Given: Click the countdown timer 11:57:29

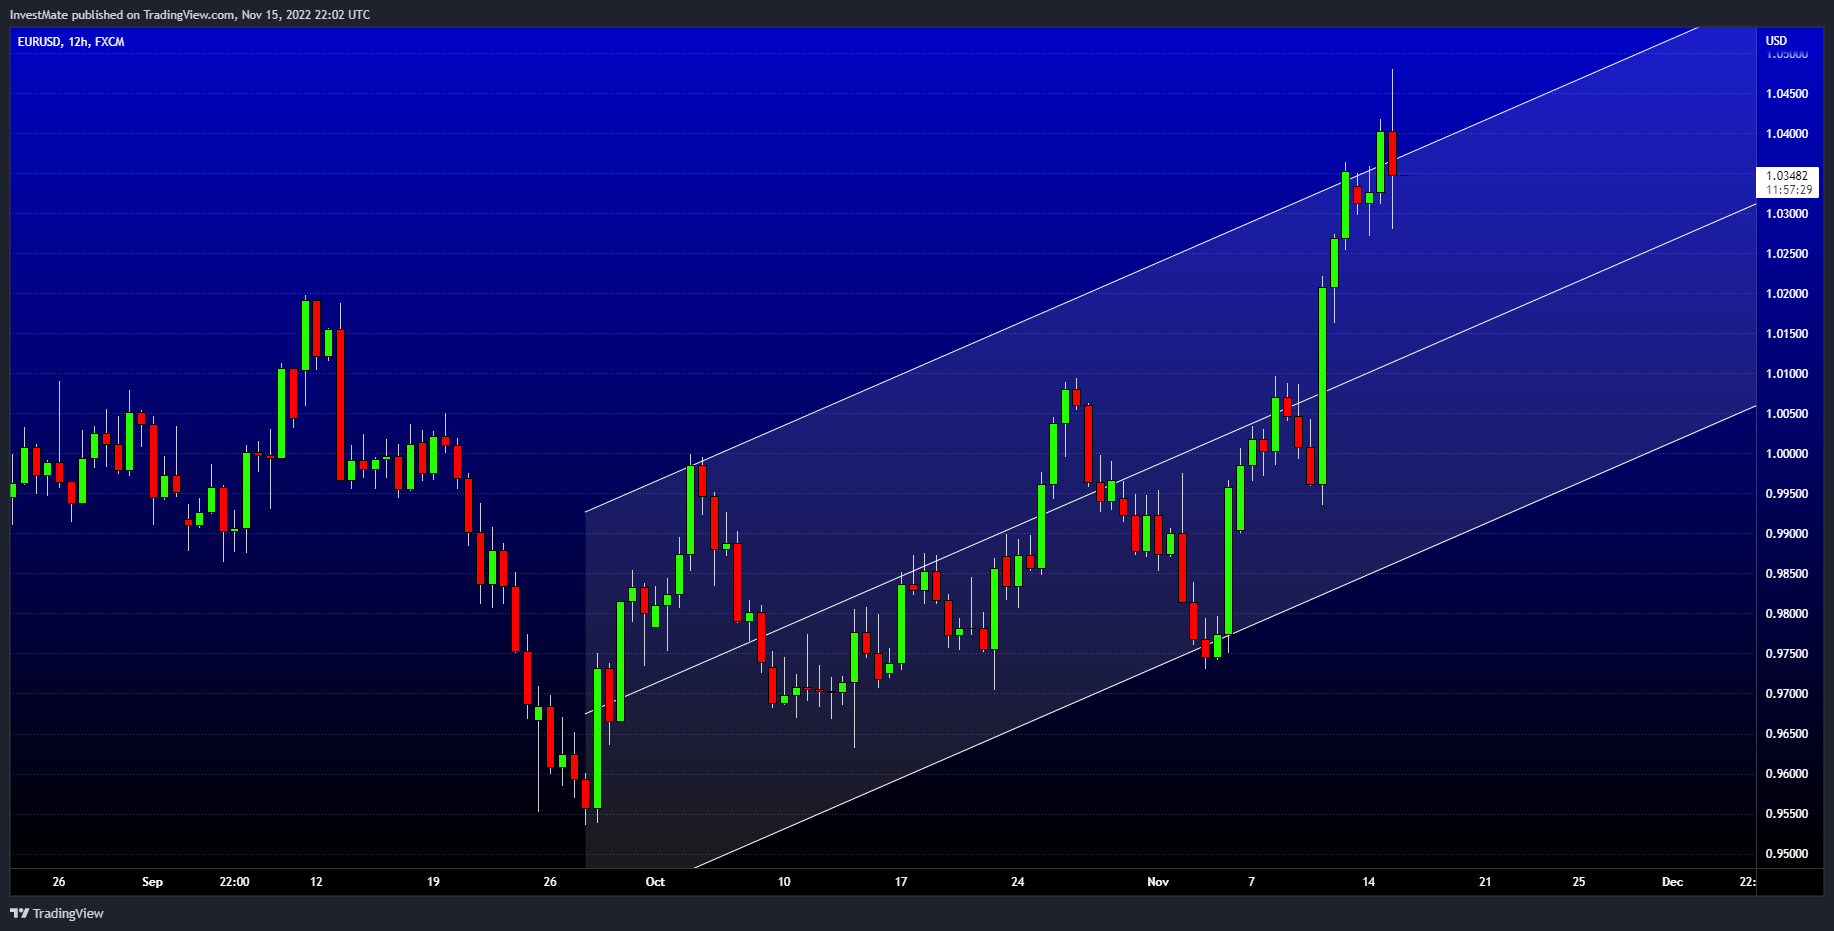Looking at the screenshot, I should (x=1788, y=190).
